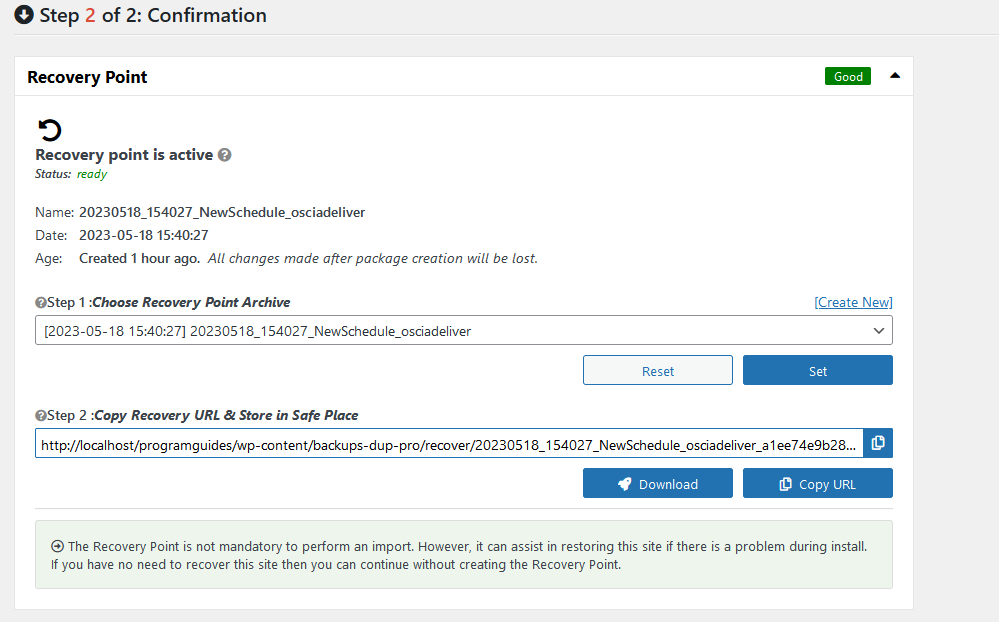Click the green "Good" status badge
This screenshot has height=622, width=999.
click(847, 75)
